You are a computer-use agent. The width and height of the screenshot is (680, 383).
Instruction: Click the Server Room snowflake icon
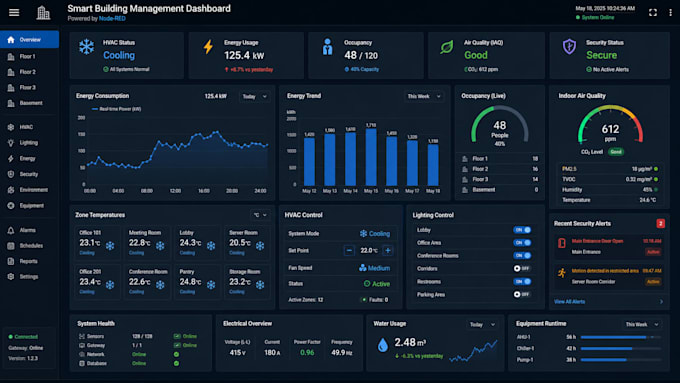click(260, 246)
